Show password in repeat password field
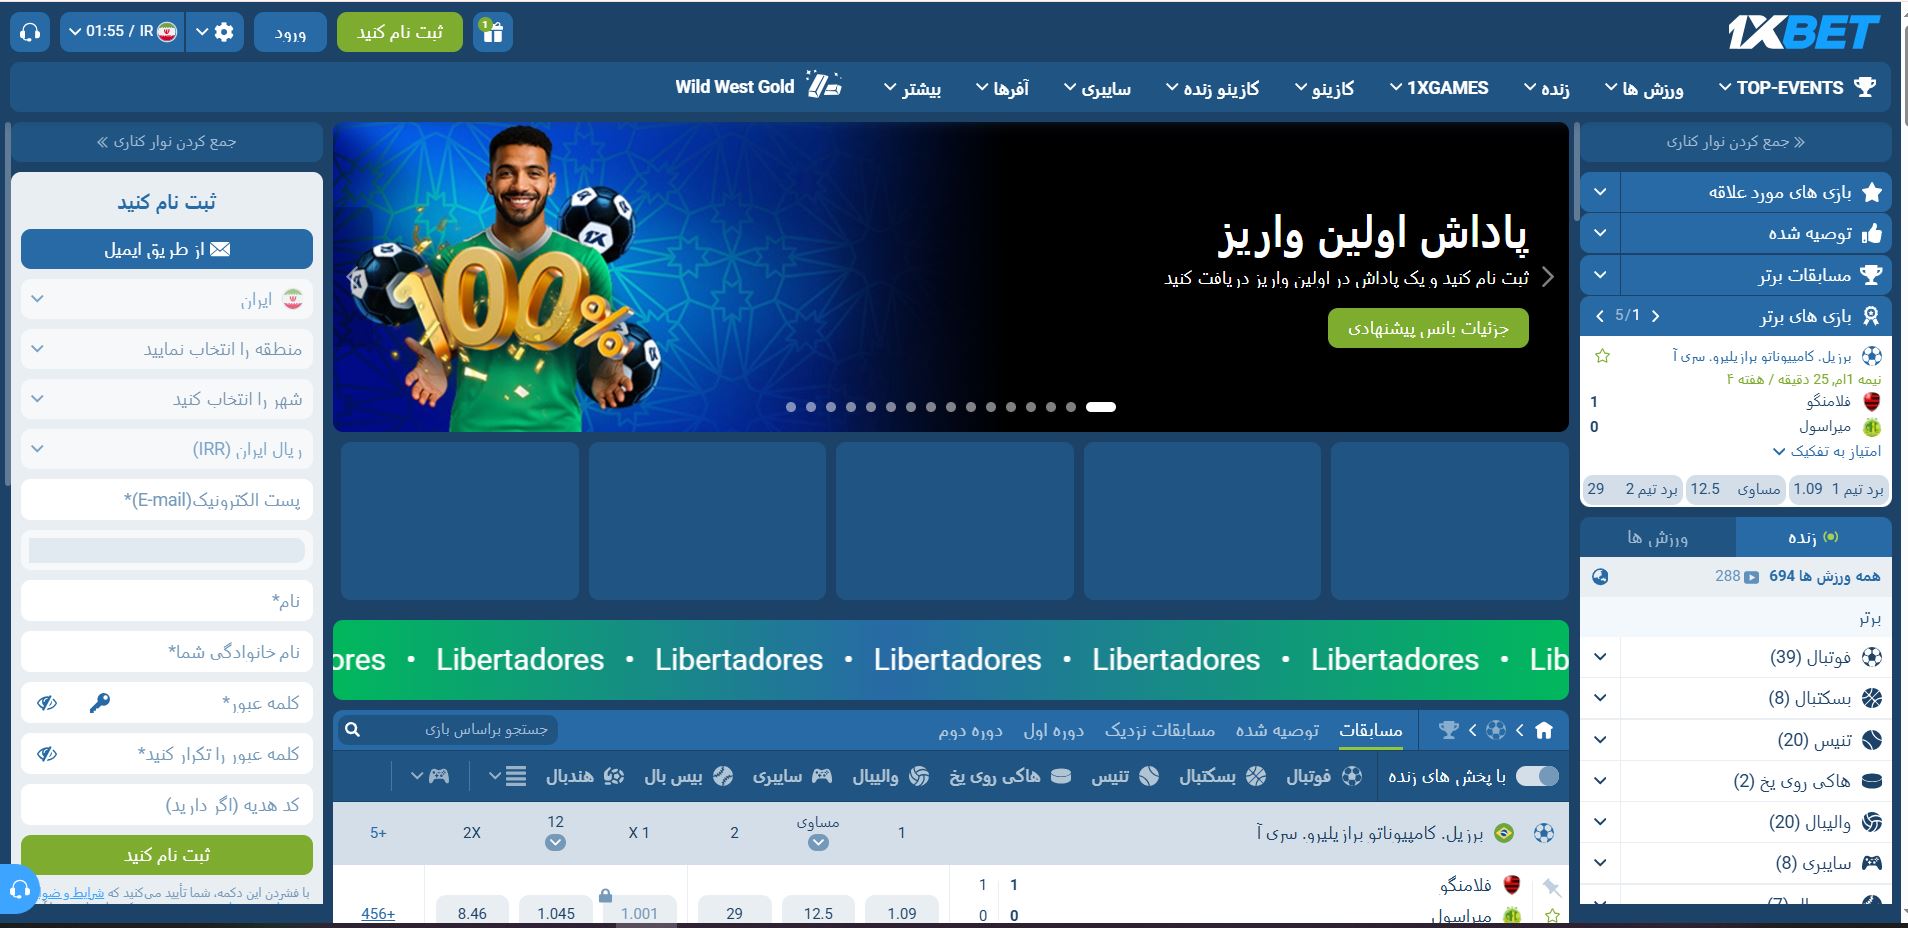Screen dimensions: 1908x928 pos(47,754)
